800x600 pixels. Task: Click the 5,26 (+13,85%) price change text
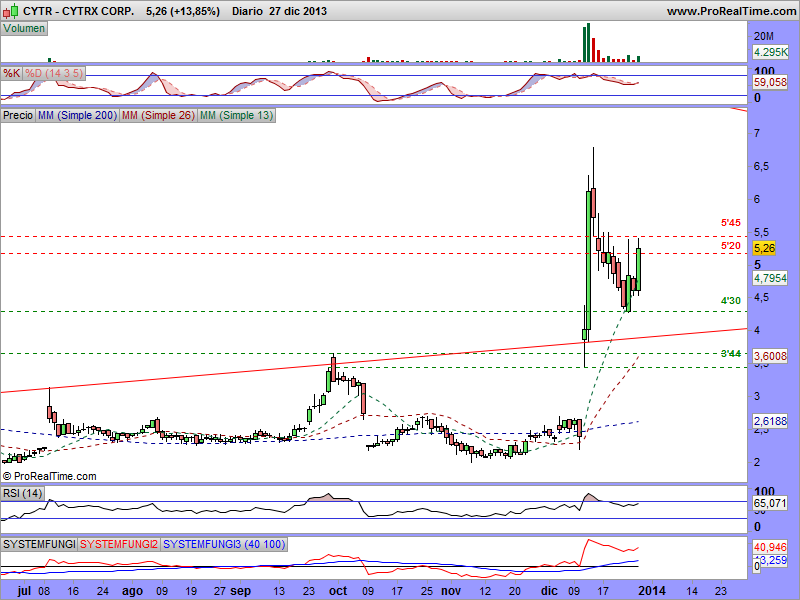pos(183,11)
